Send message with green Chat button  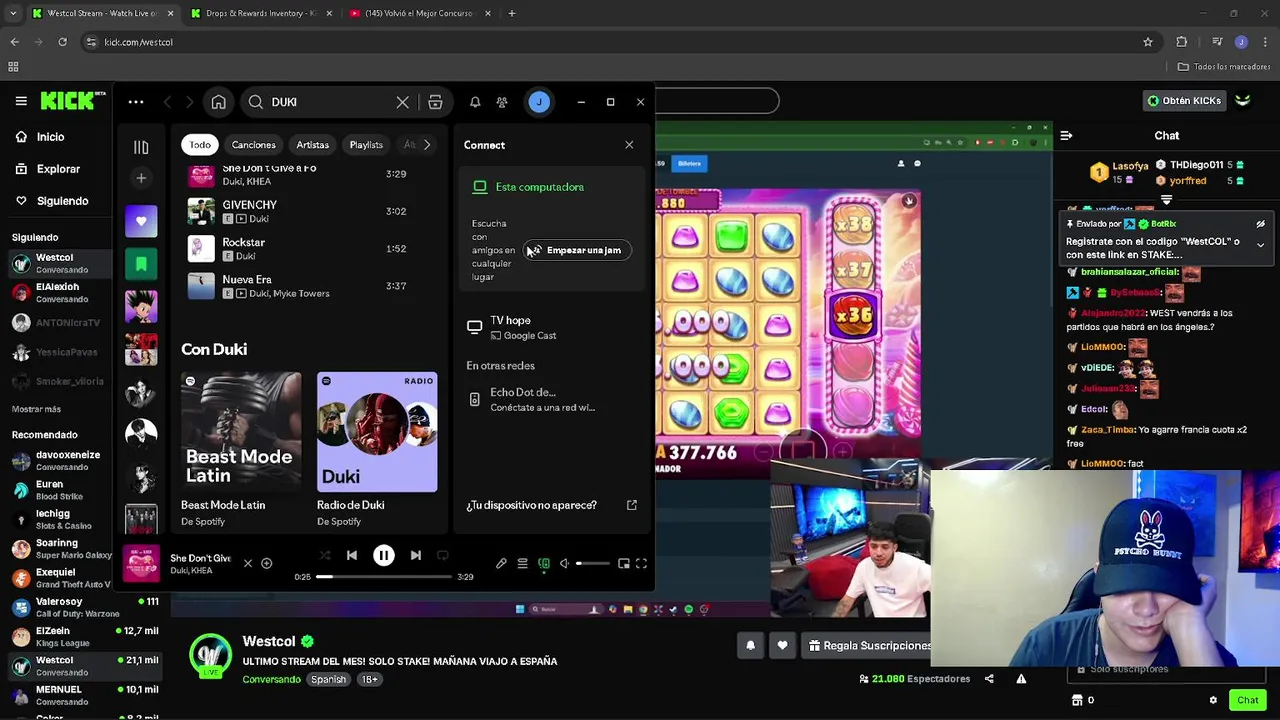(1247, 700)
